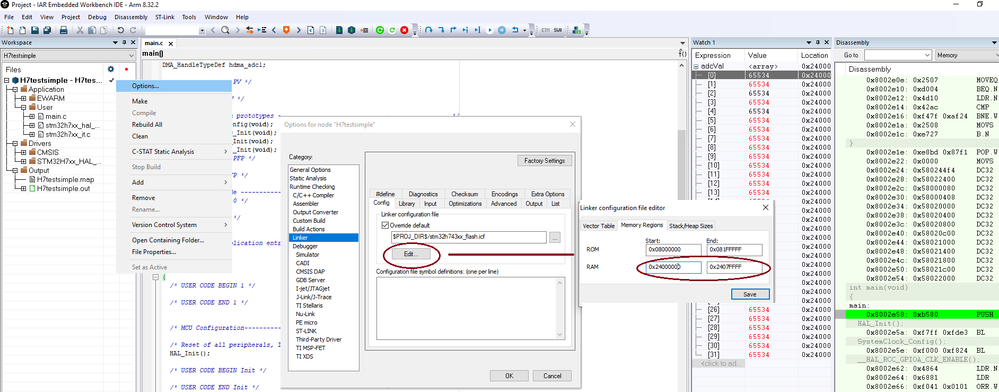Screen dimensions: 999x392
Task: Create a new document from the toolbar
Action: 10,30
